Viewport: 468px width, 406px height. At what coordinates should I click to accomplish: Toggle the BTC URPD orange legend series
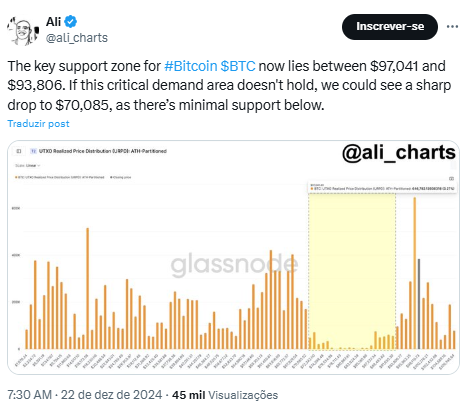60,177
